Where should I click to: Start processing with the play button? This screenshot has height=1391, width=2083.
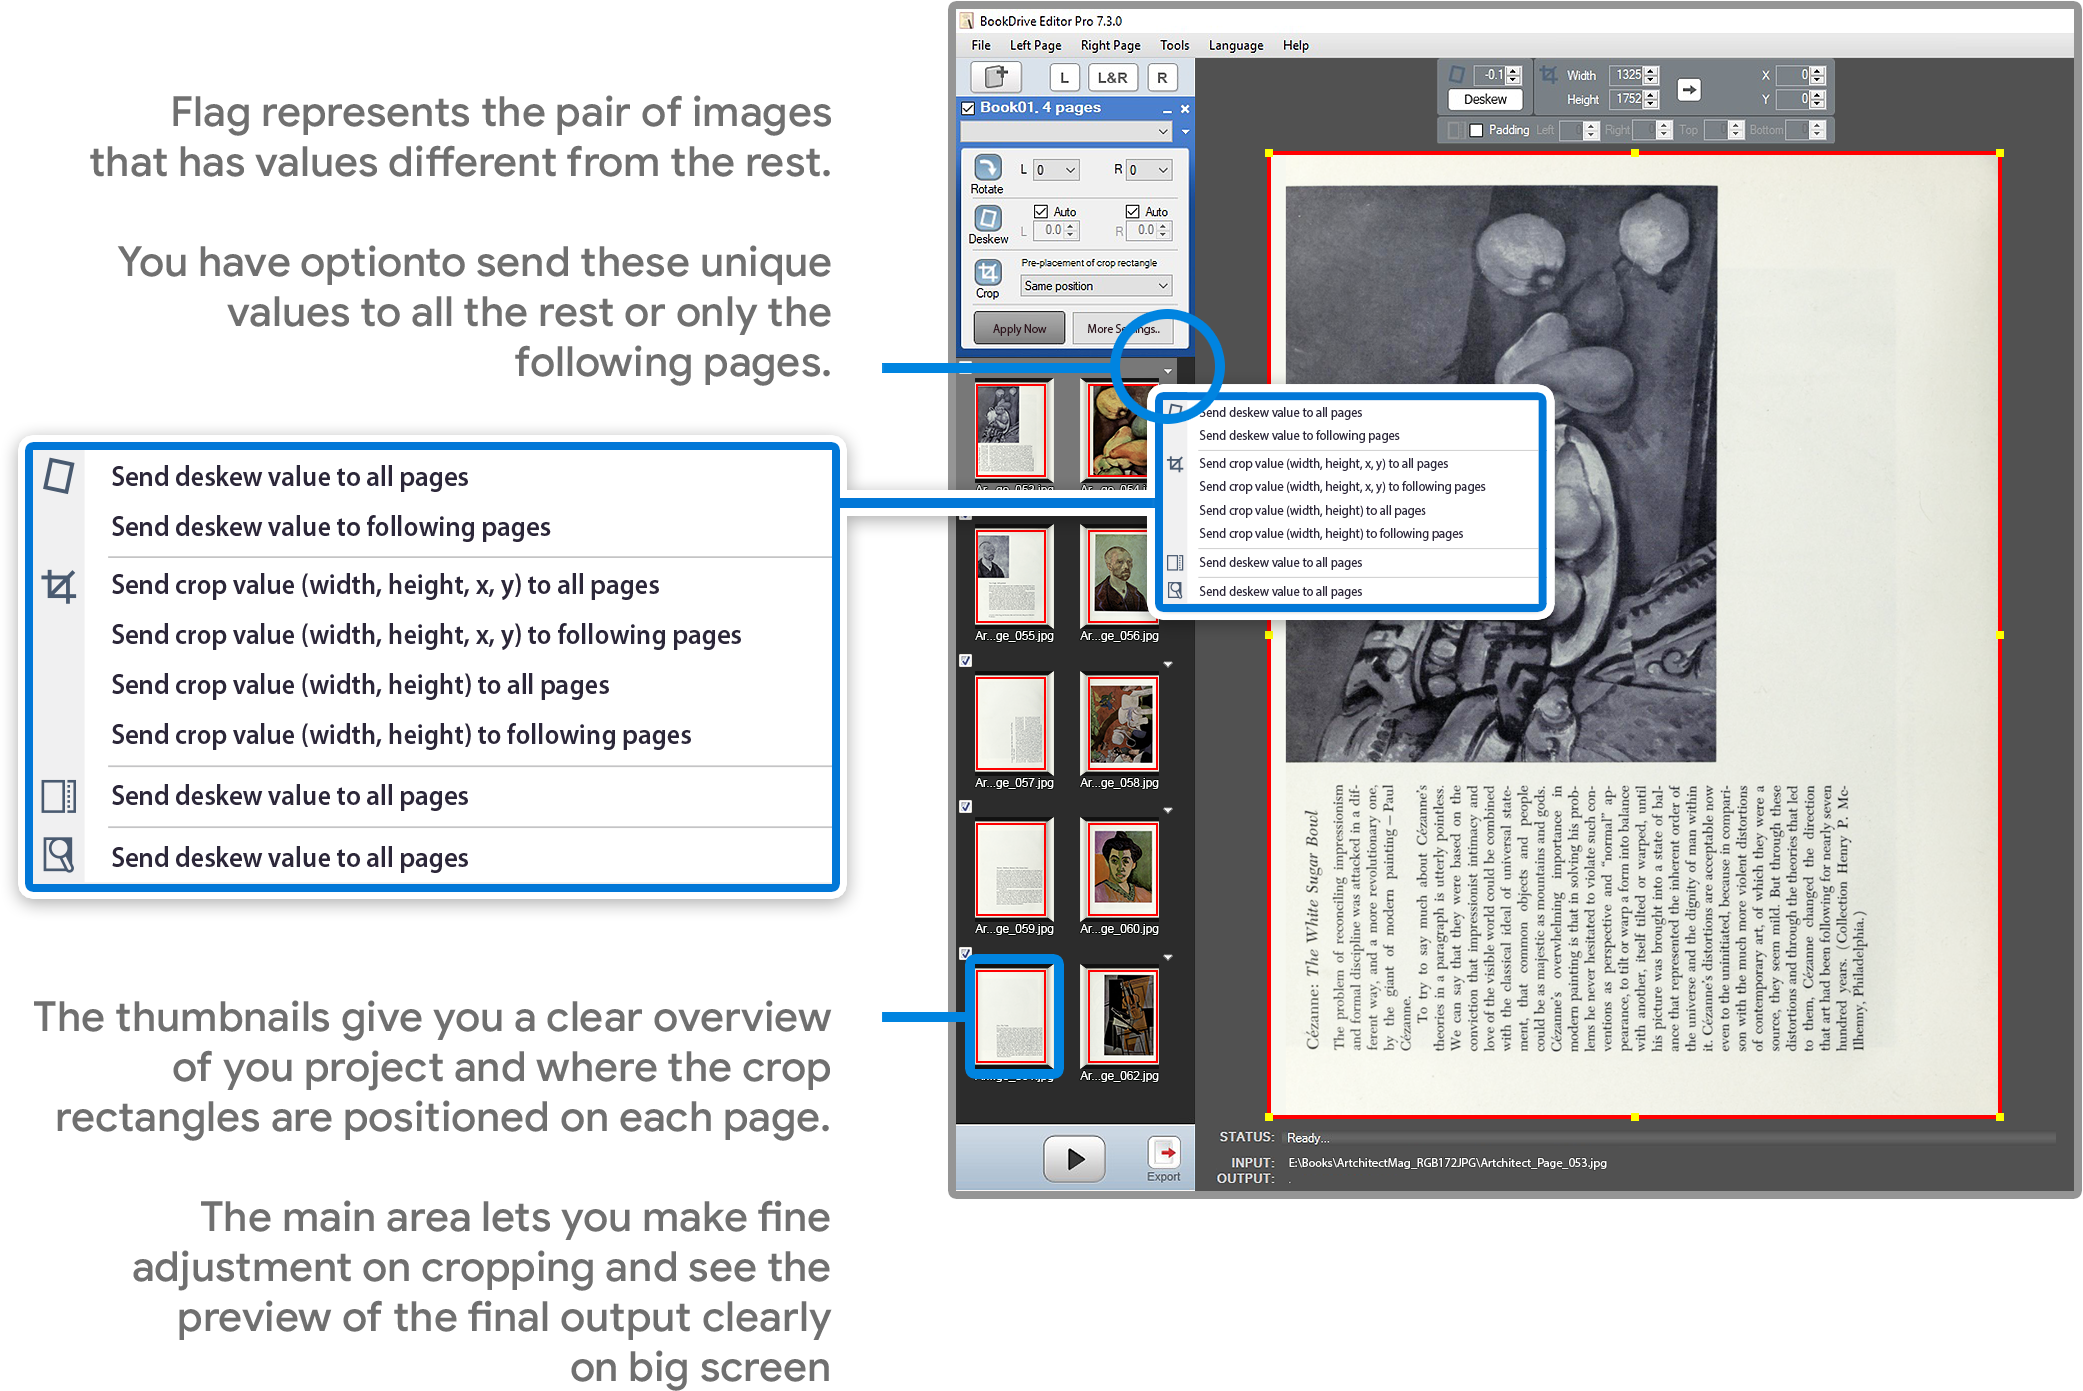click(1075, 1159)
